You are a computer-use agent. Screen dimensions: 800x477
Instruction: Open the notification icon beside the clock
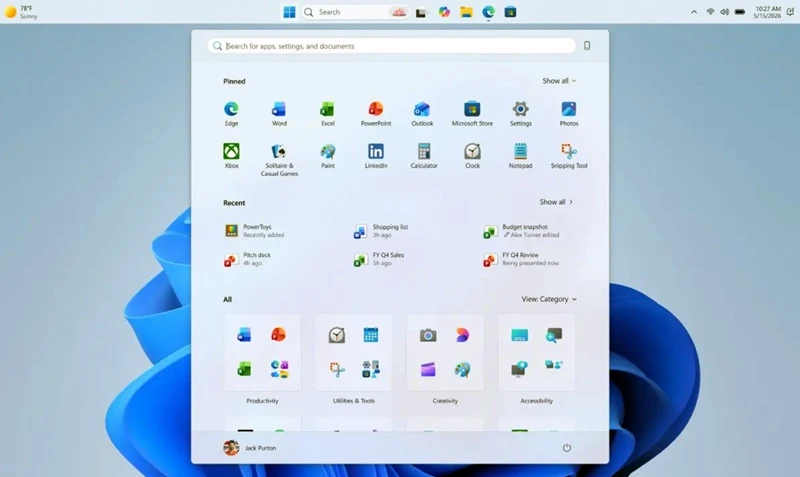[790, 12]
